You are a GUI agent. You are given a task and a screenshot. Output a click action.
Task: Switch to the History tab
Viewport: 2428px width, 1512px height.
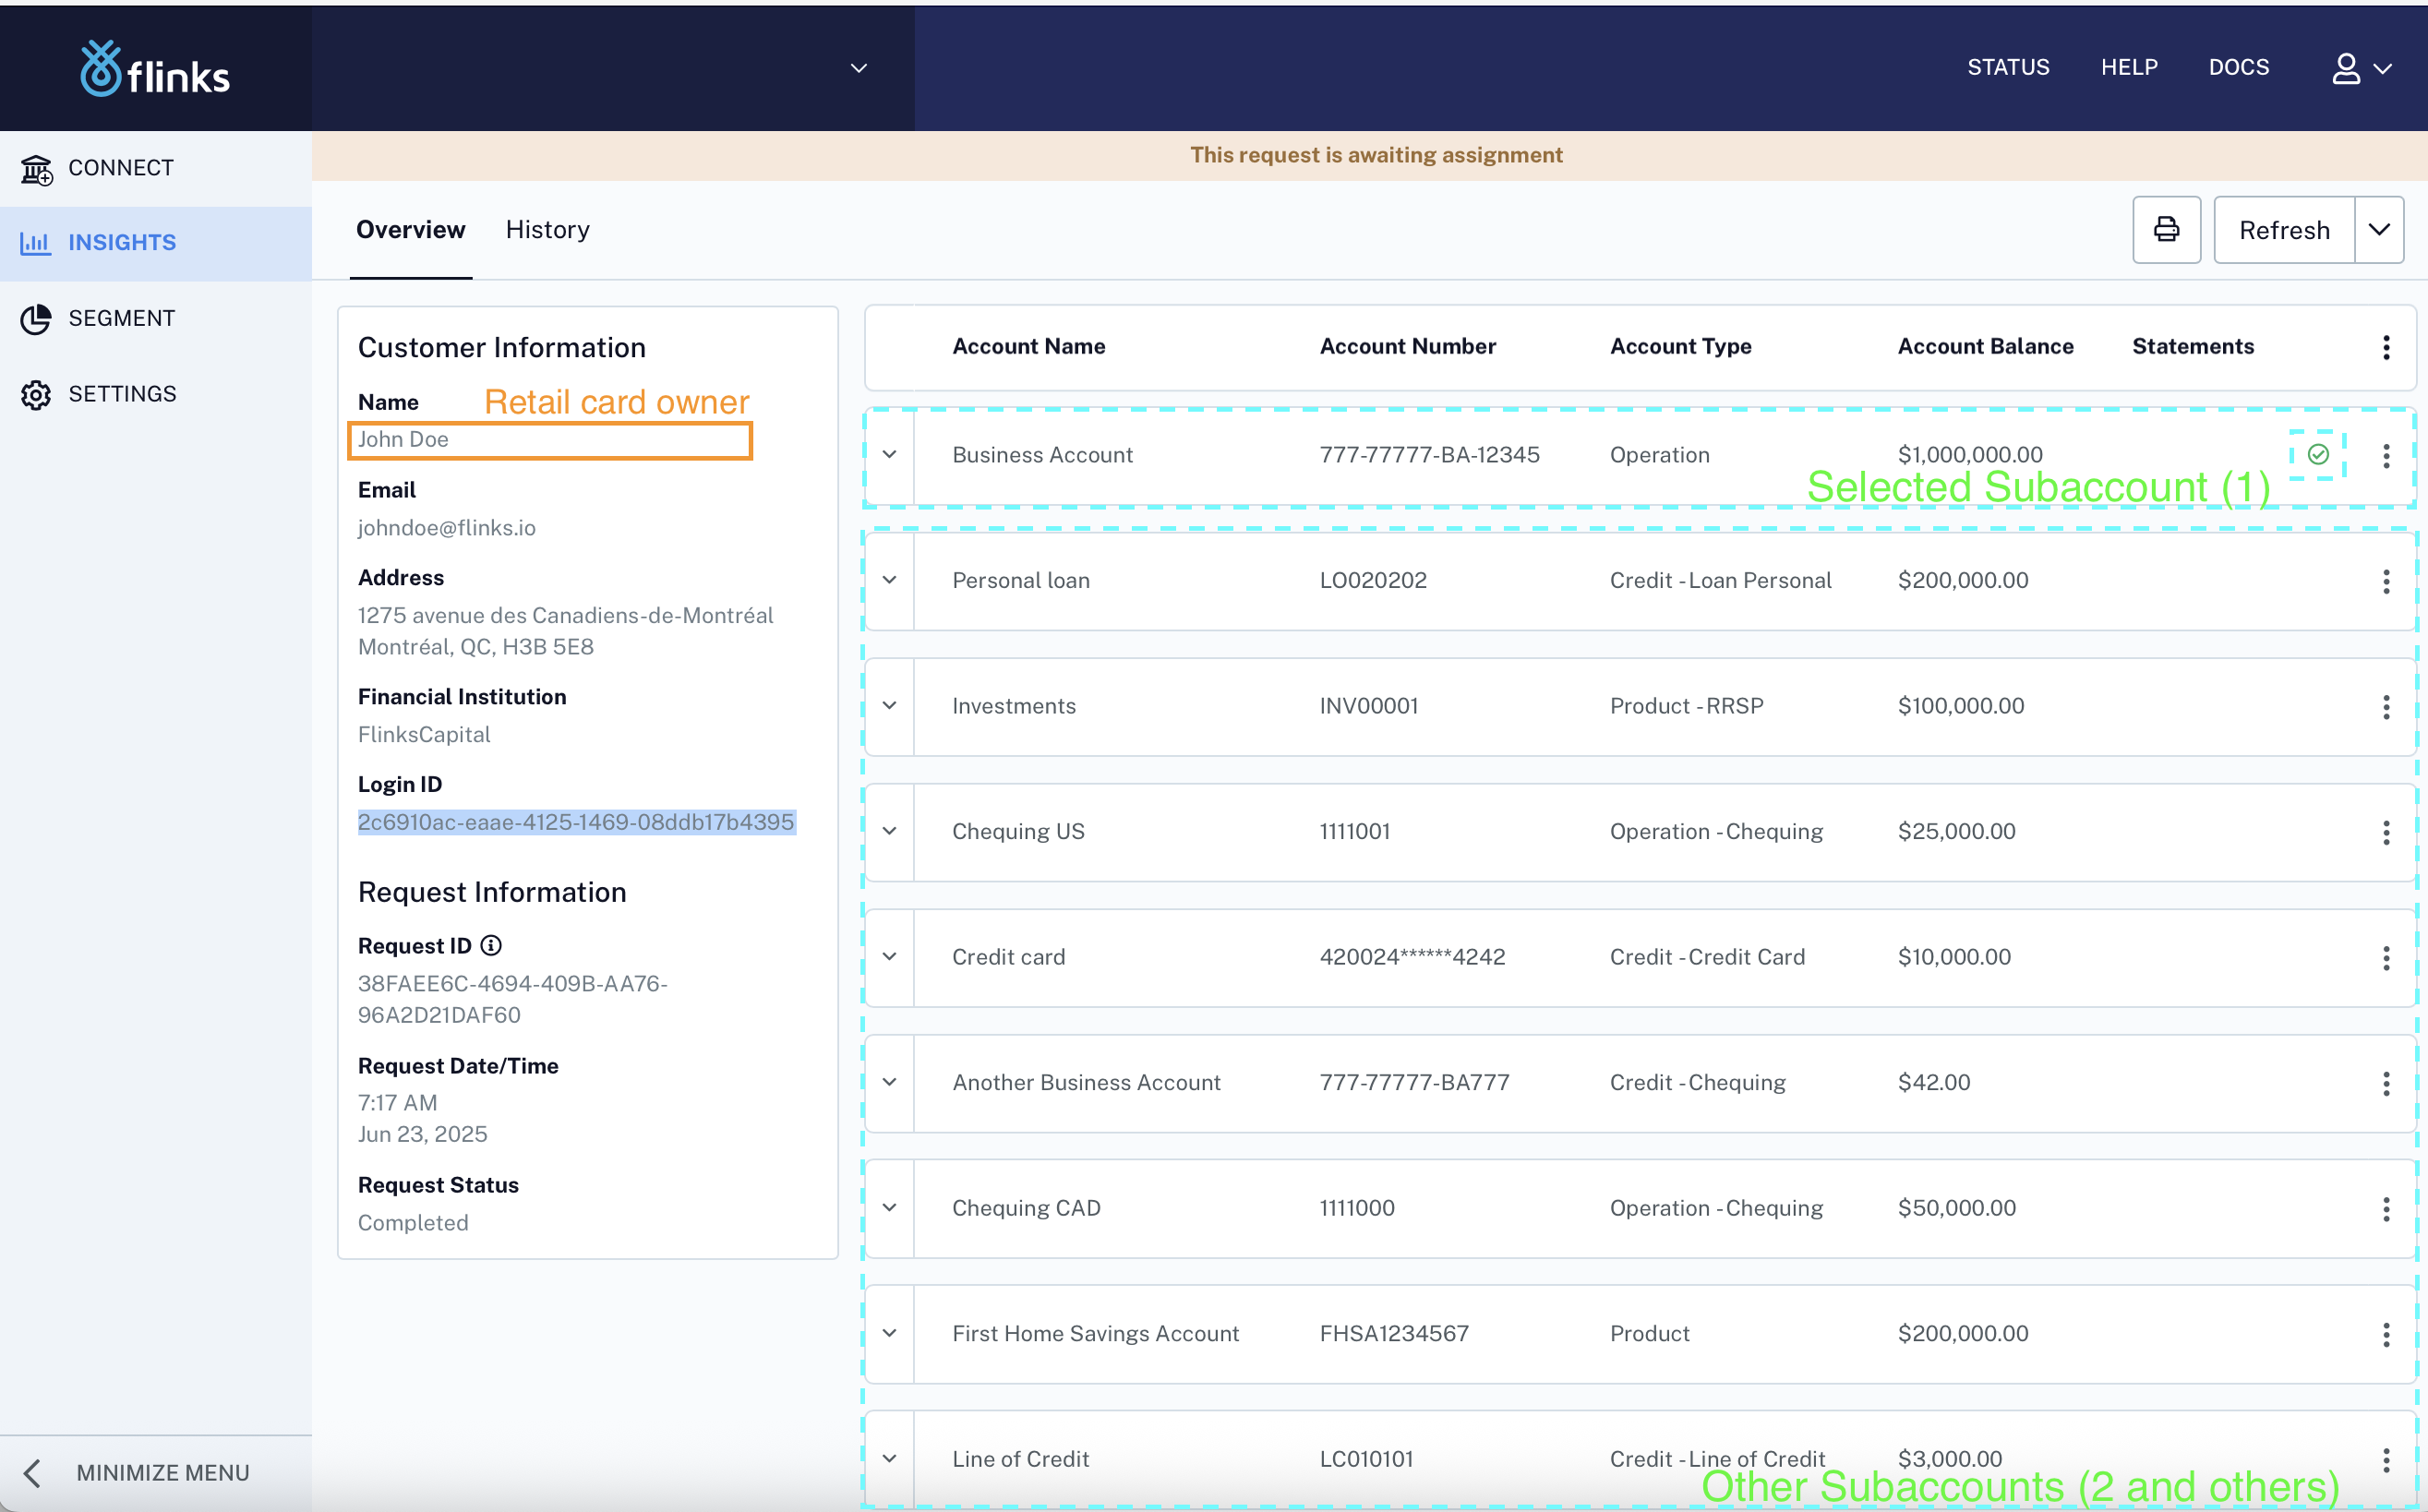click(547, 230)
